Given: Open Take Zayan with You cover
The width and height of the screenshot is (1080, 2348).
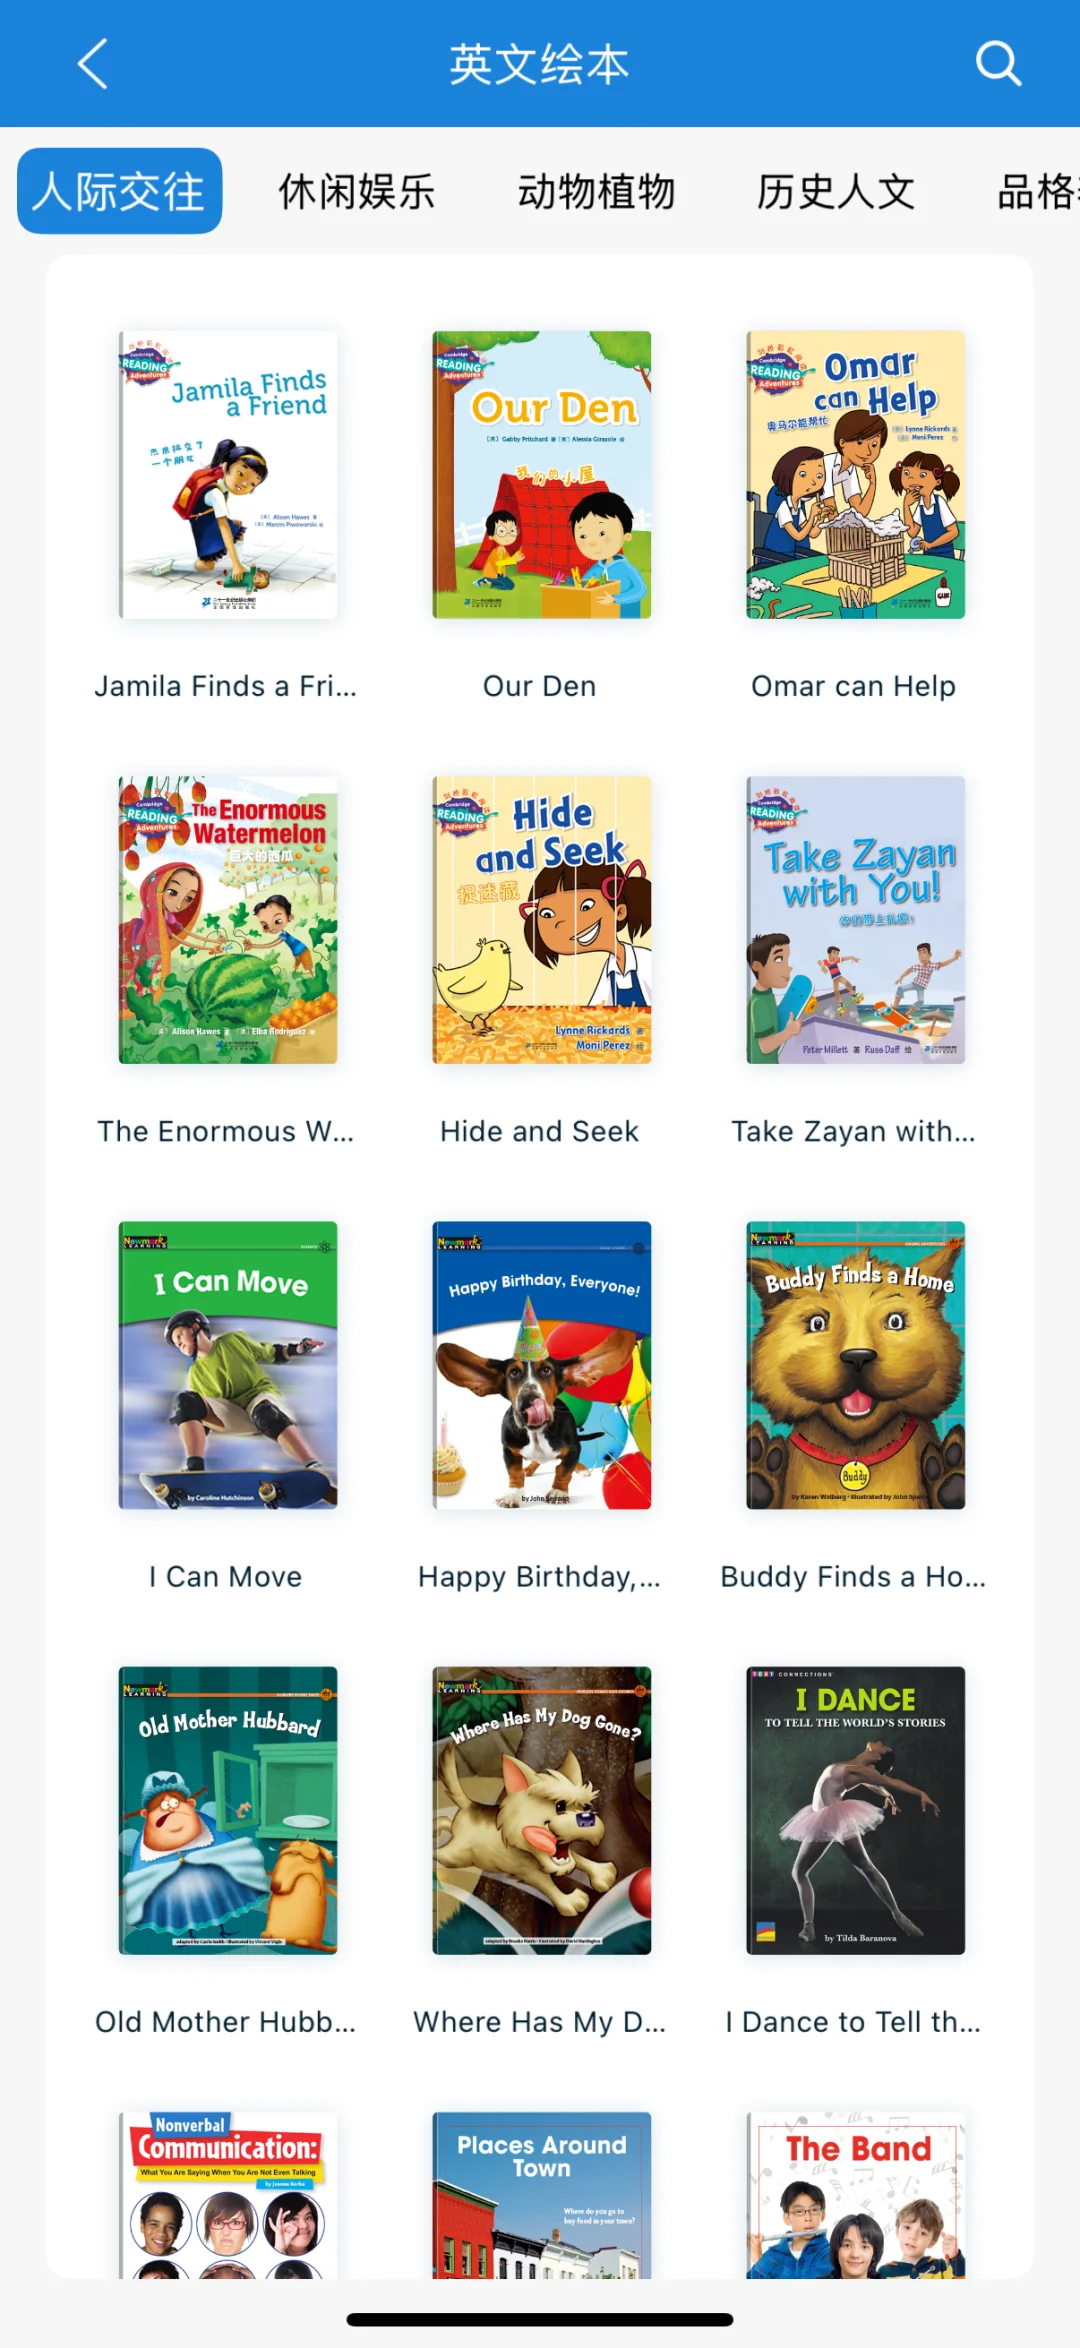Looking at the screenshot, I should click(855, 920).
